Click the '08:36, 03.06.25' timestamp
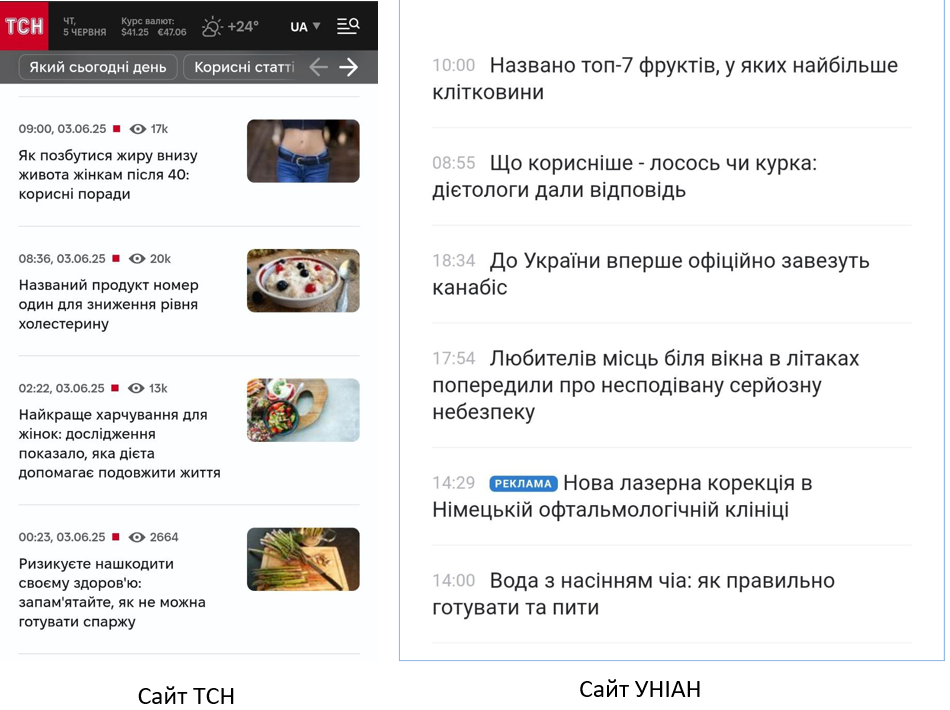 click(62, 259)
